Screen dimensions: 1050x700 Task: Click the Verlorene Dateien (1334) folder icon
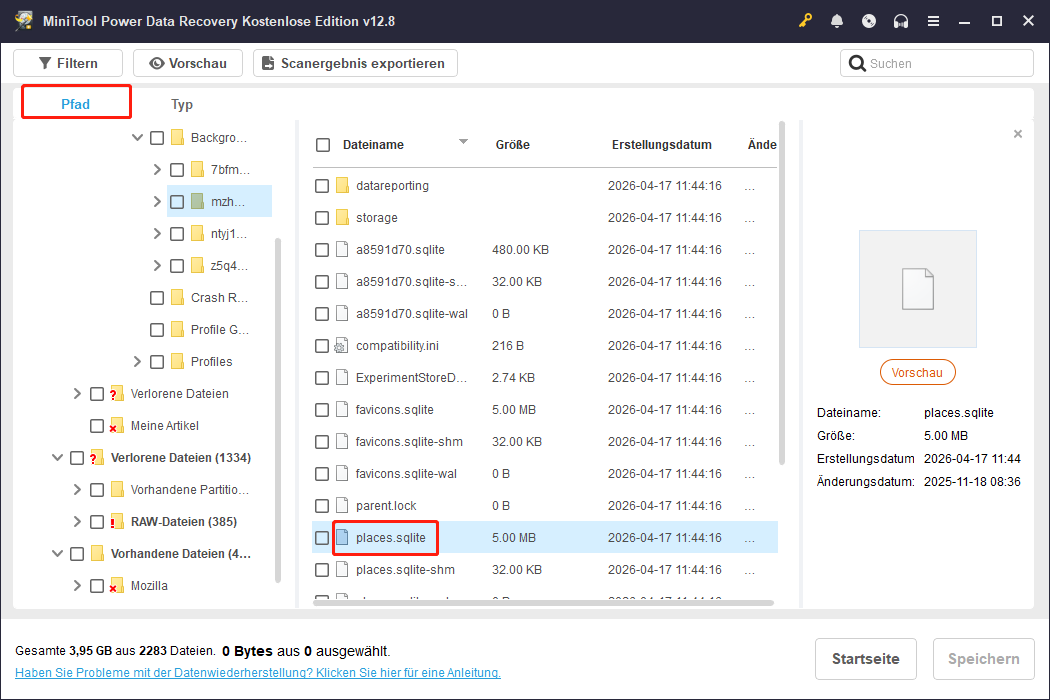[x=97, y=458]
